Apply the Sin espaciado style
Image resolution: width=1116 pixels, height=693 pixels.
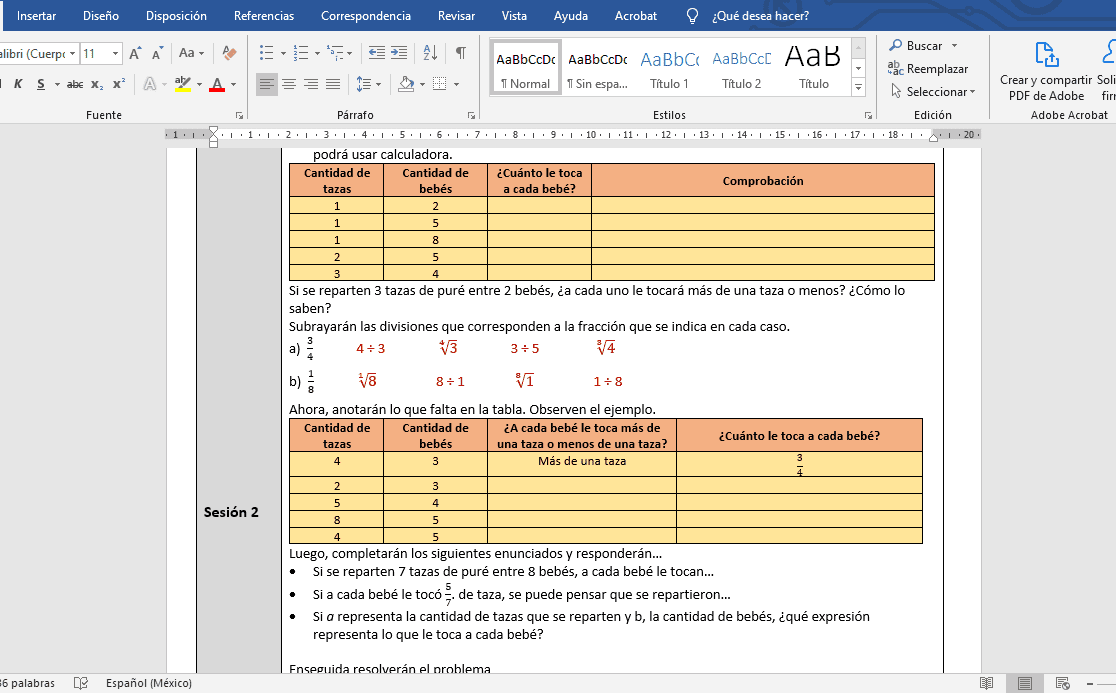597,68
